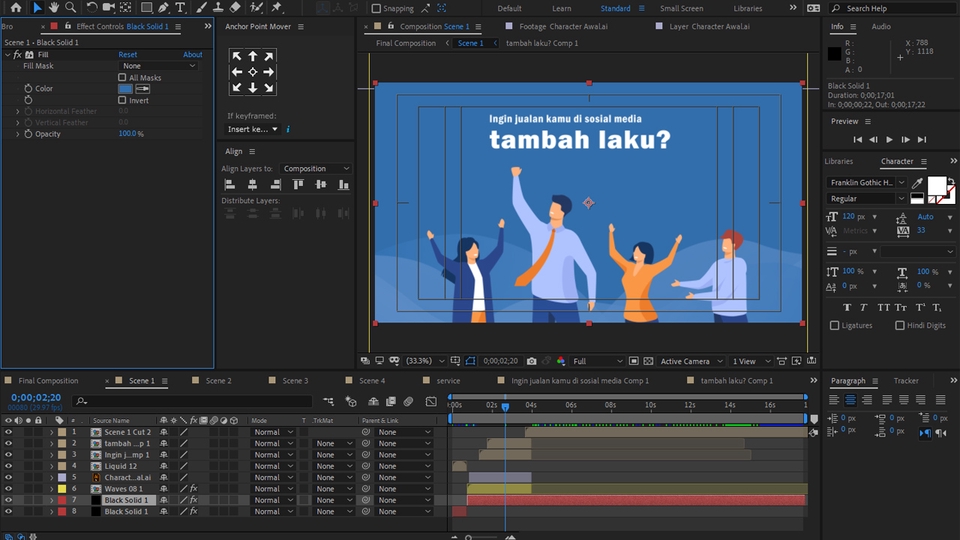Move anchor point to bottom-right arrow
The height and width of the screenshot is (540, 960).
269,88
